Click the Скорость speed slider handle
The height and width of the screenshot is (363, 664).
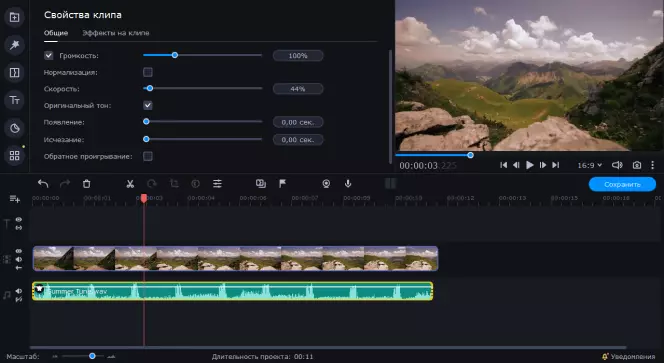149,89
